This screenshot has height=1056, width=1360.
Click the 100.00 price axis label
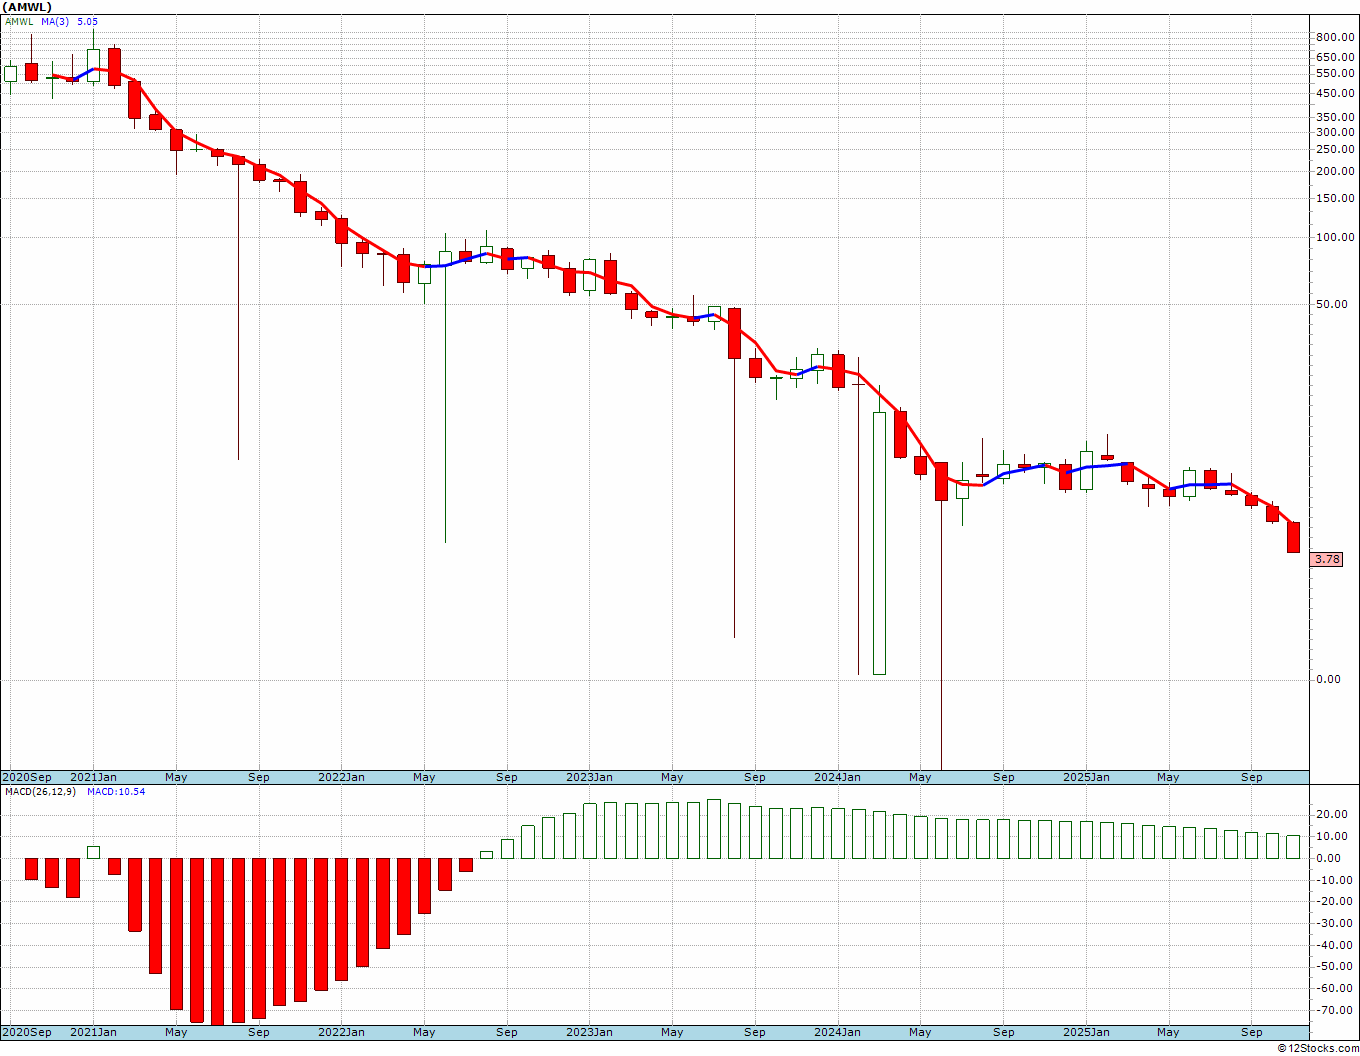click(x=1336, y=237)
